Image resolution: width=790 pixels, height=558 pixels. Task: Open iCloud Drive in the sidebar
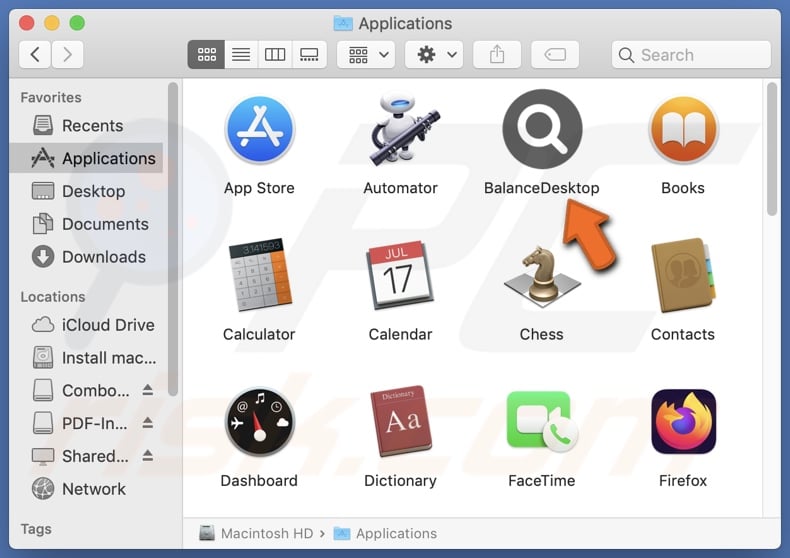[x=86, y=325]
